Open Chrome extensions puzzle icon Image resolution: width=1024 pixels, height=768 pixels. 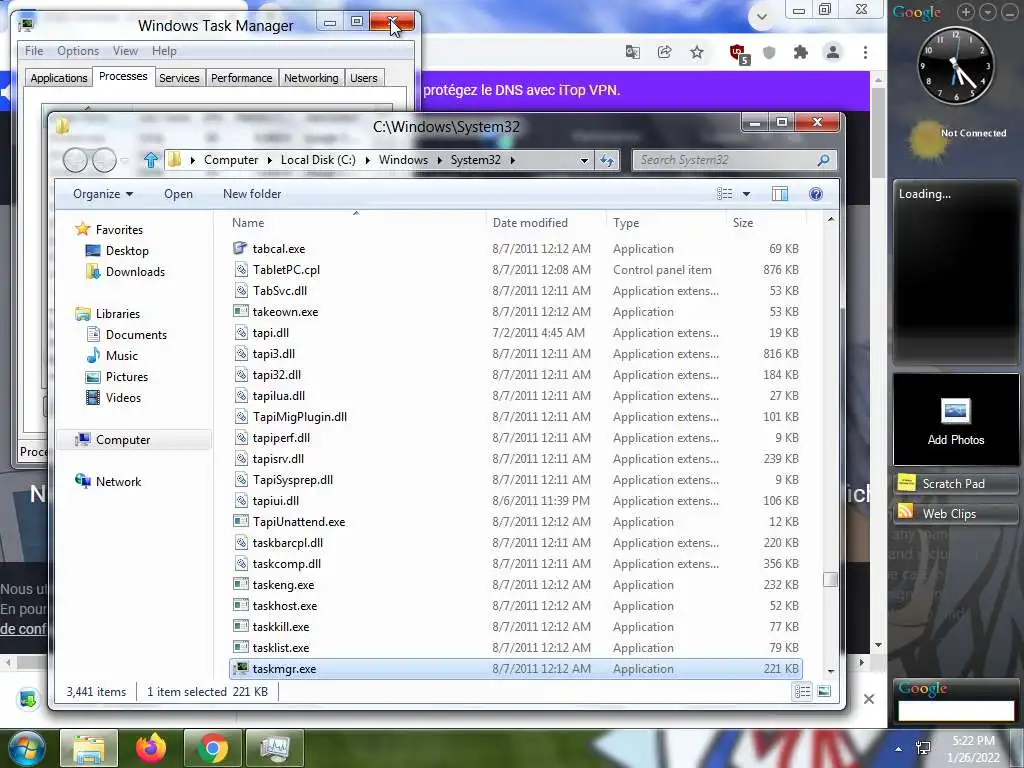point(801,52)
